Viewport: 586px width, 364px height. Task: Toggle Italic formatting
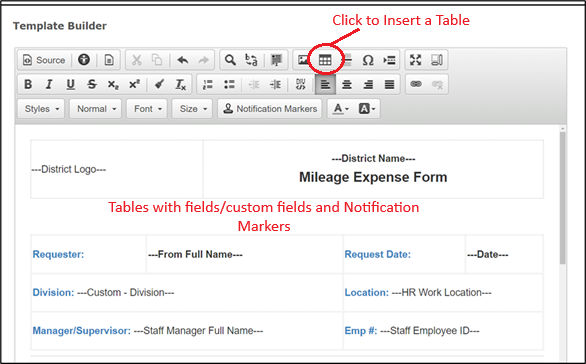coord(49,84)
